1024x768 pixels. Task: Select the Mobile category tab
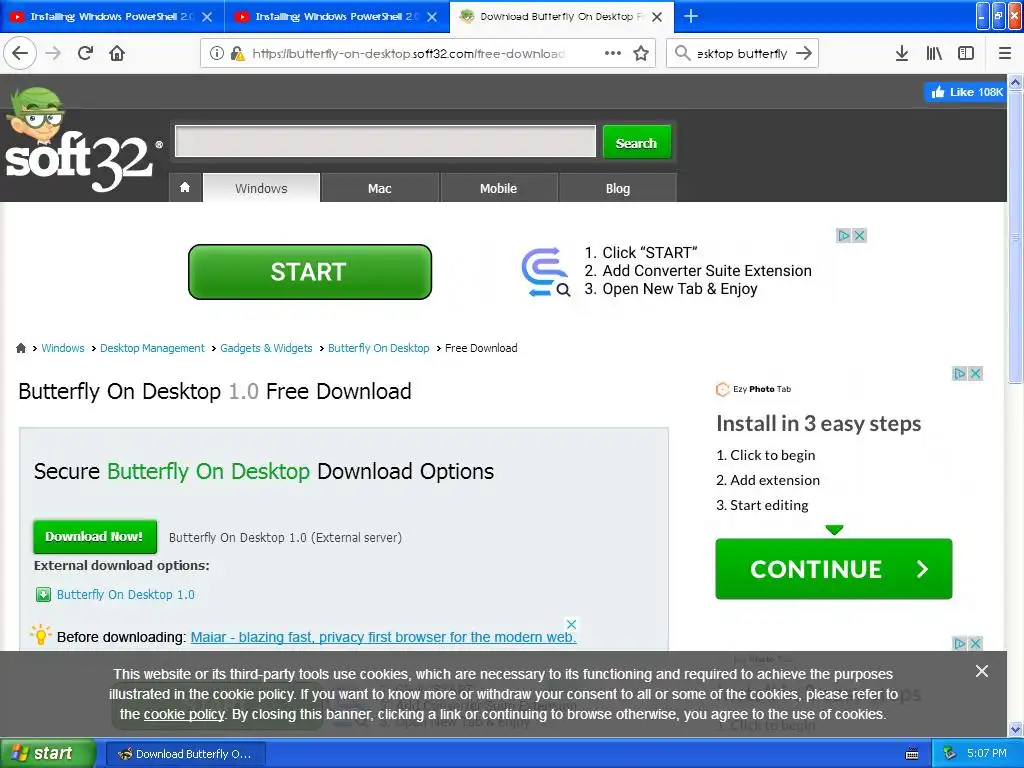coord(498,188)
